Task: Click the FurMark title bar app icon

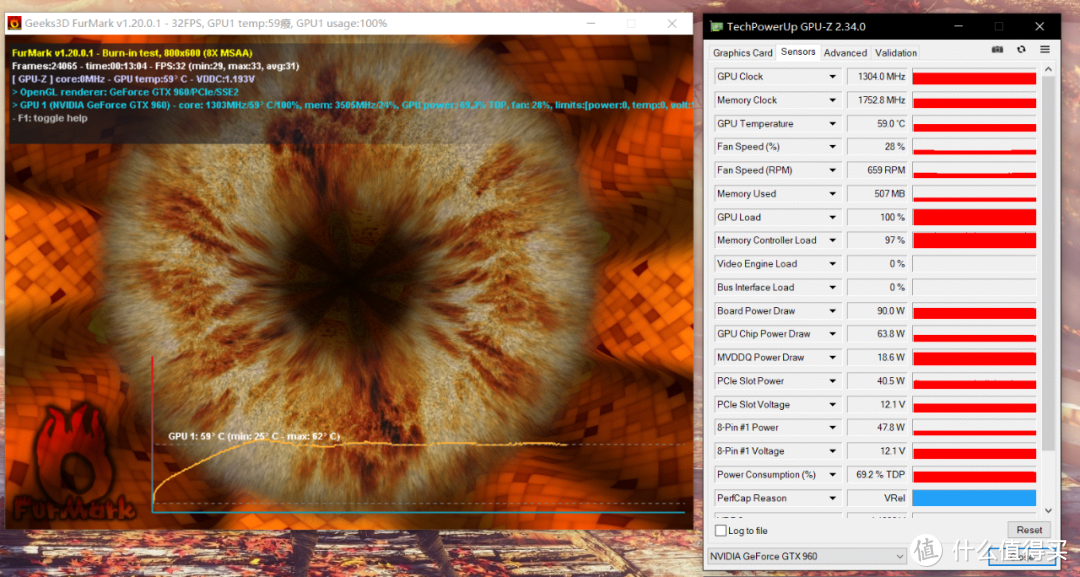Action: pyautogui.click(x=15, y=22)
